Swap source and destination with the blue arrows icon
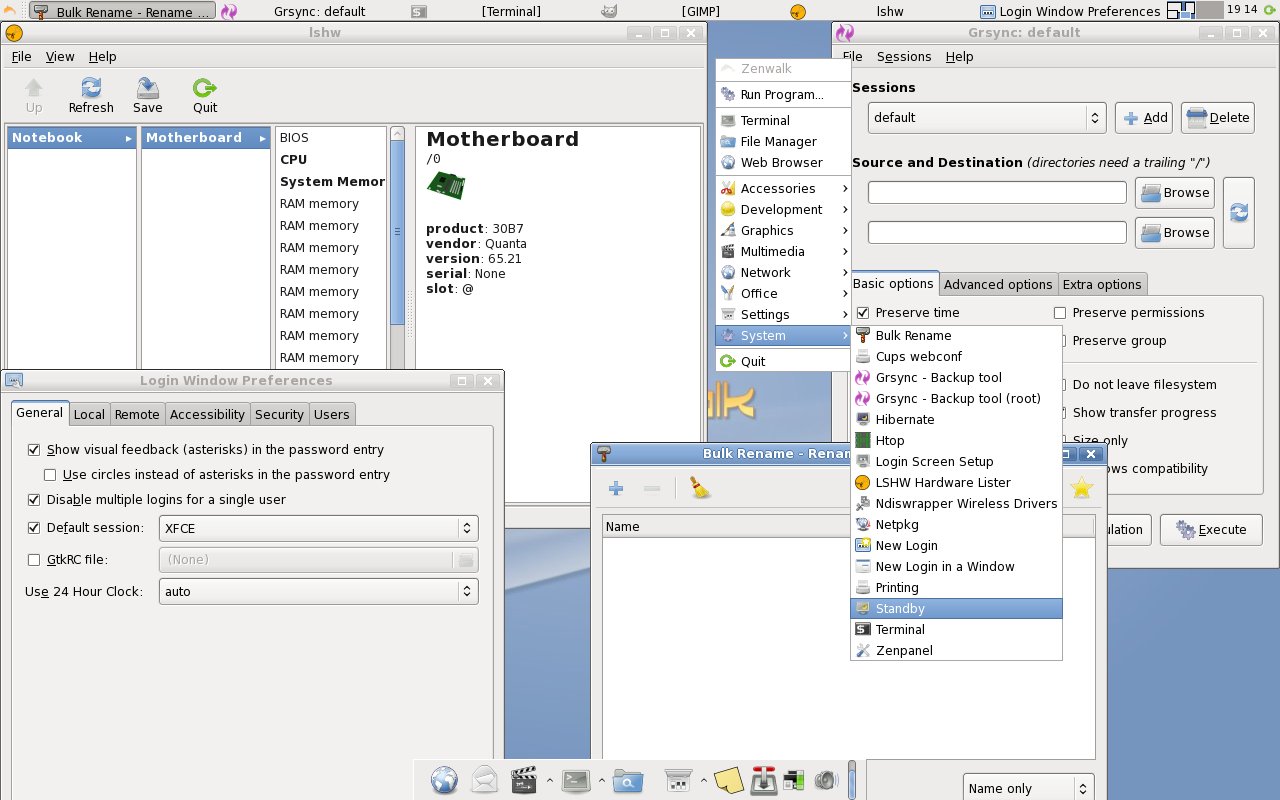Viewport: 1280px width, 800px height. (1239, 212)
